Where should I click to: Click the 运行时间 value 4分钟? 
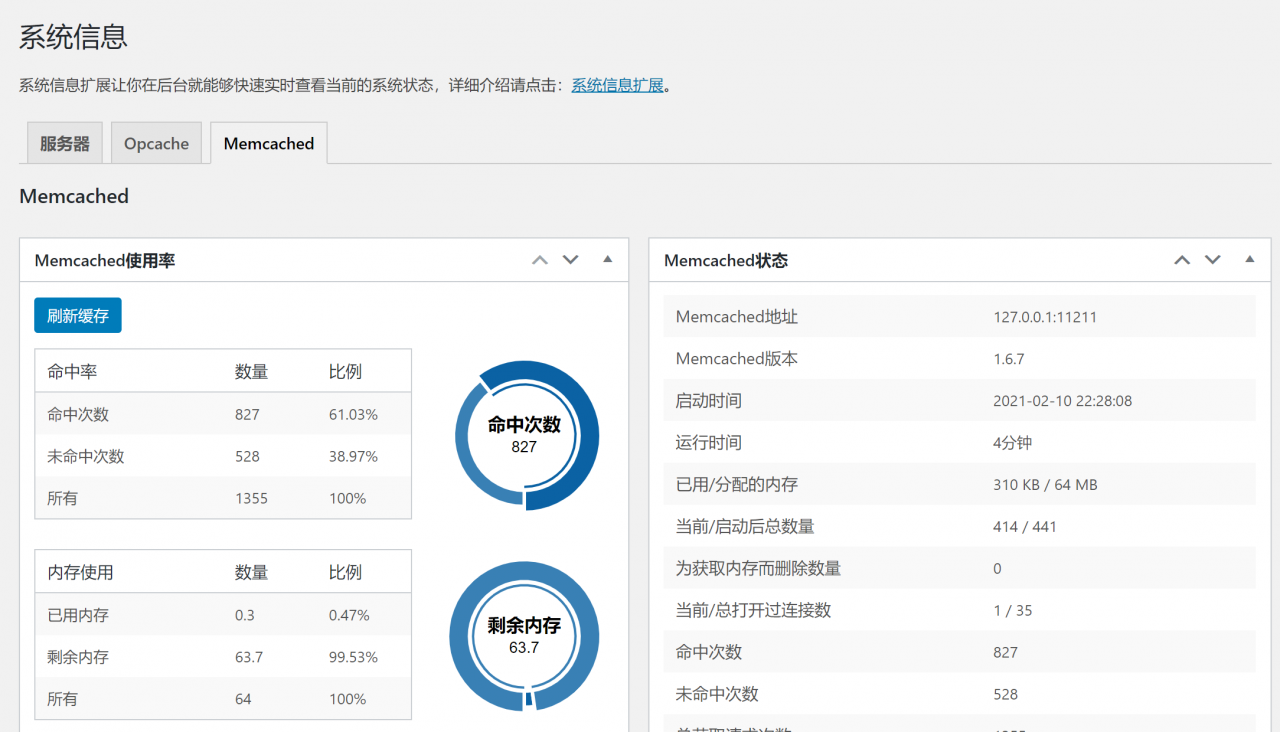1012,443
